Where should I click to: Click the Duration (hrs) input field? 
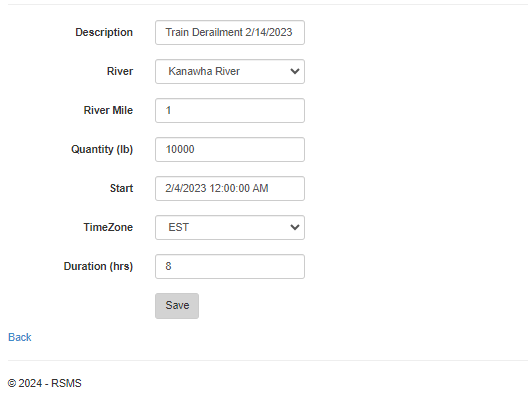(230, 266)
